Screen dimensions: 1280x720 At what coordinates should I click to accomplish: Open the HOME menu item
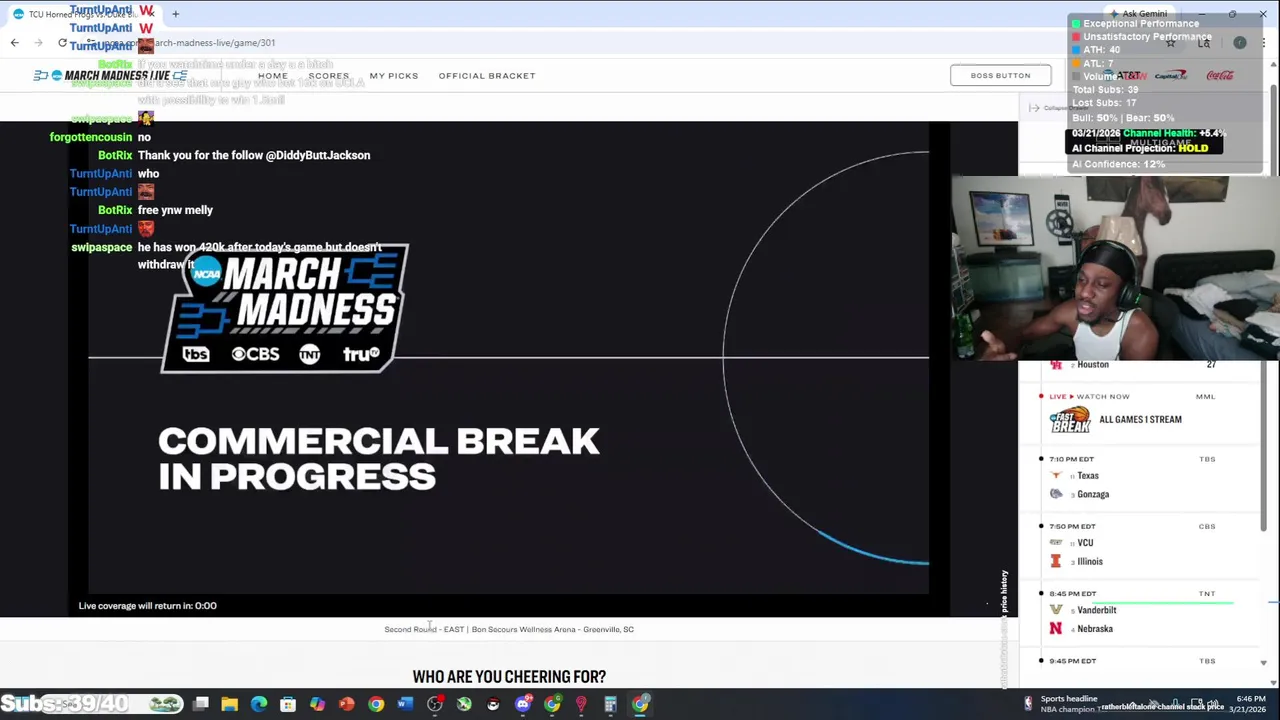pos(272,76)
